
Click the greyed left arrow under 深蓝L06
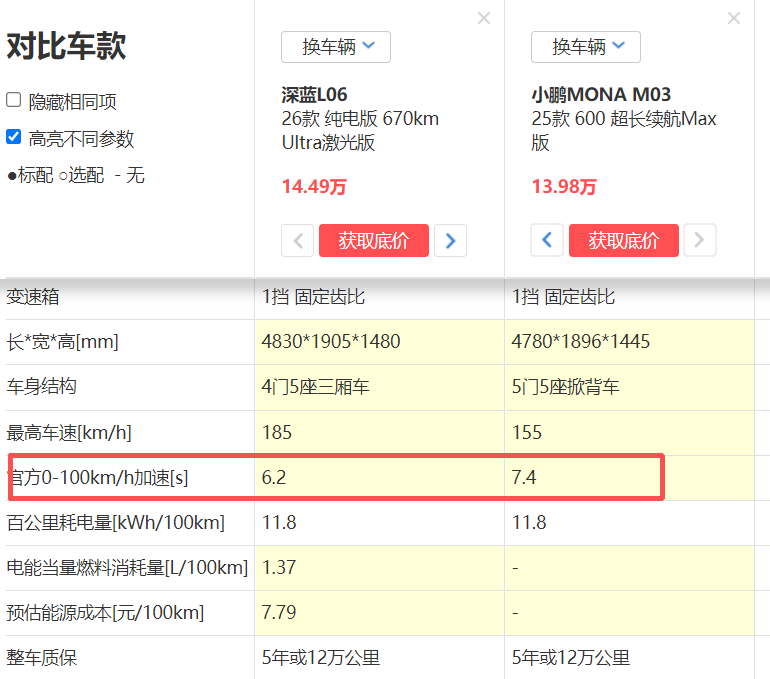[x=298, y=240]
